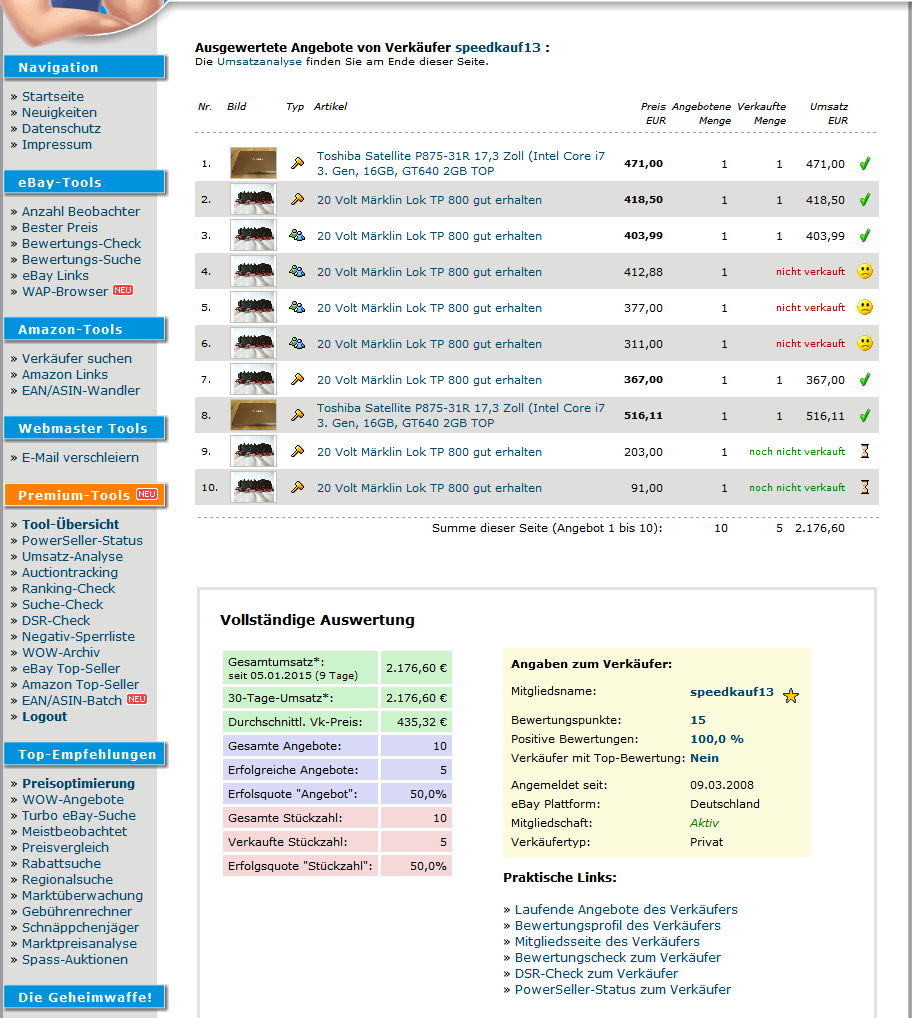Open the Umsatzanalyse link below the heading
The image size is (912, 1018).
(259, 62)
